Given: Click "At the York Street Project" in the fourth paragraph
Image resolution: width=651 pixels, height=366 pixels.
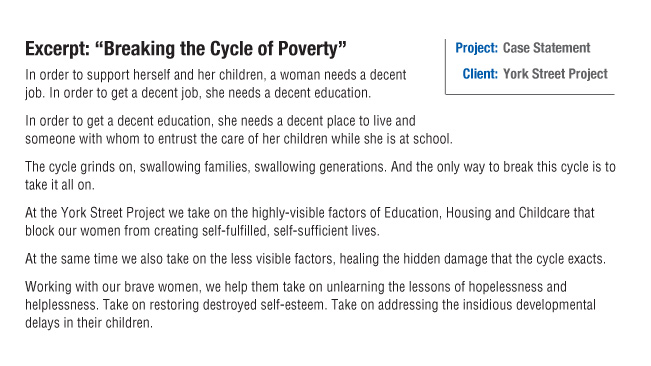Looking at the screenshot, I should [x=95, y=213].
